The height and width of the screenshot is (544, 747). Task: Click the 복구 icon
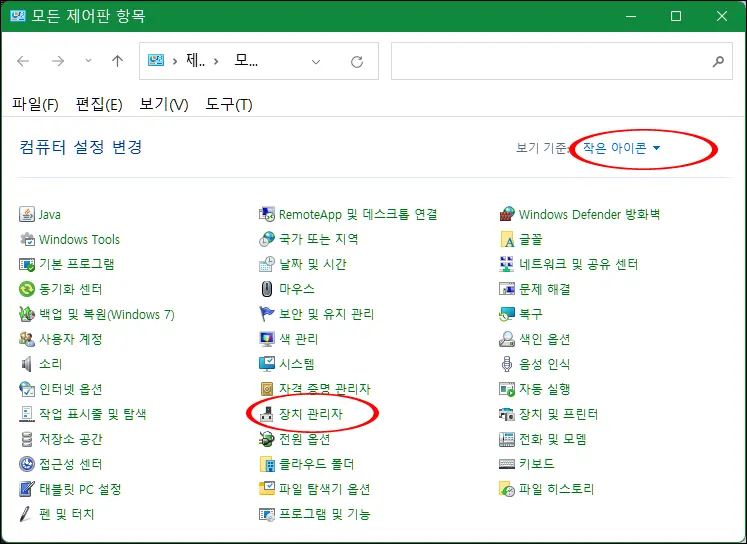507,314
